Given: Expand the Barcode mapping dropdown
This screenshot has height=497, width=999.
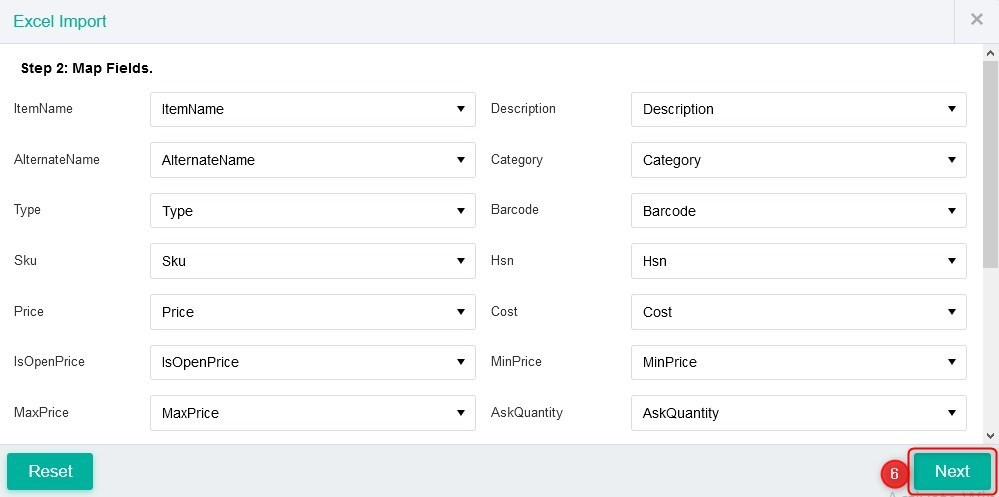Looking at the screenshot, I should (798, 211).
